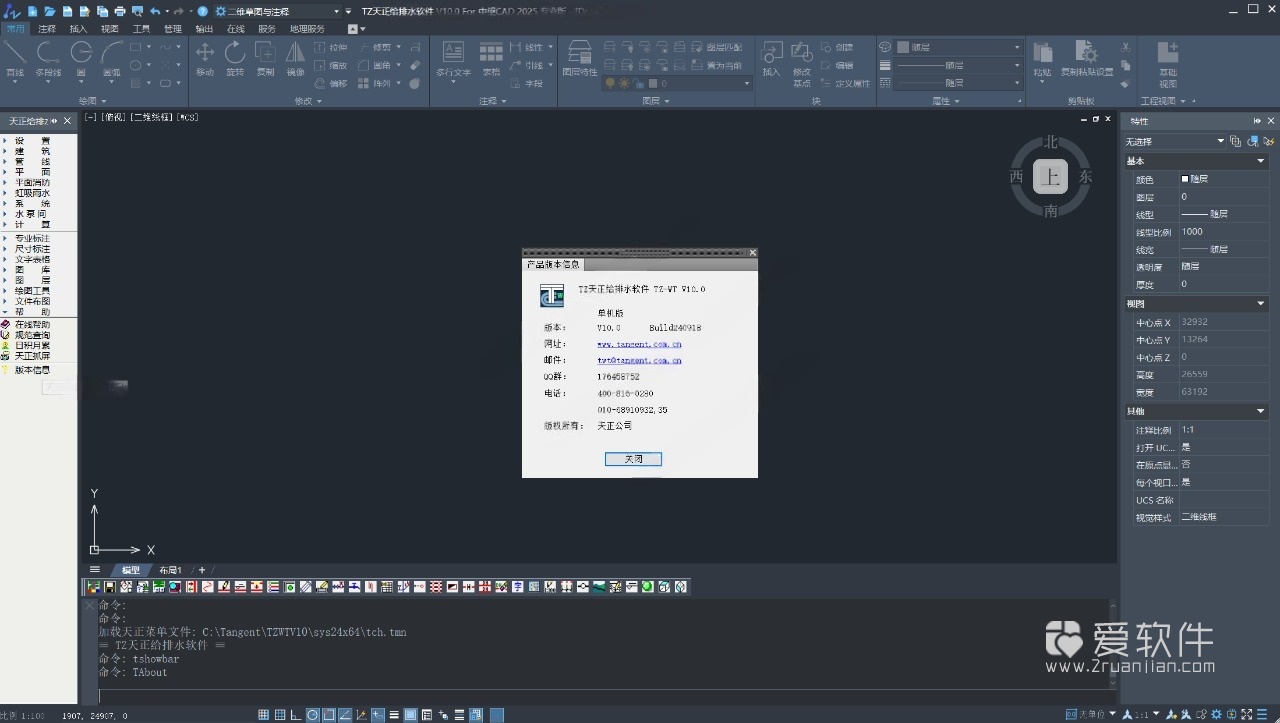Viewport: 1280px width, 723px height.
Task: Open the 无选择 selection dropdown in properties
Action: click(x=1175, y=141)
